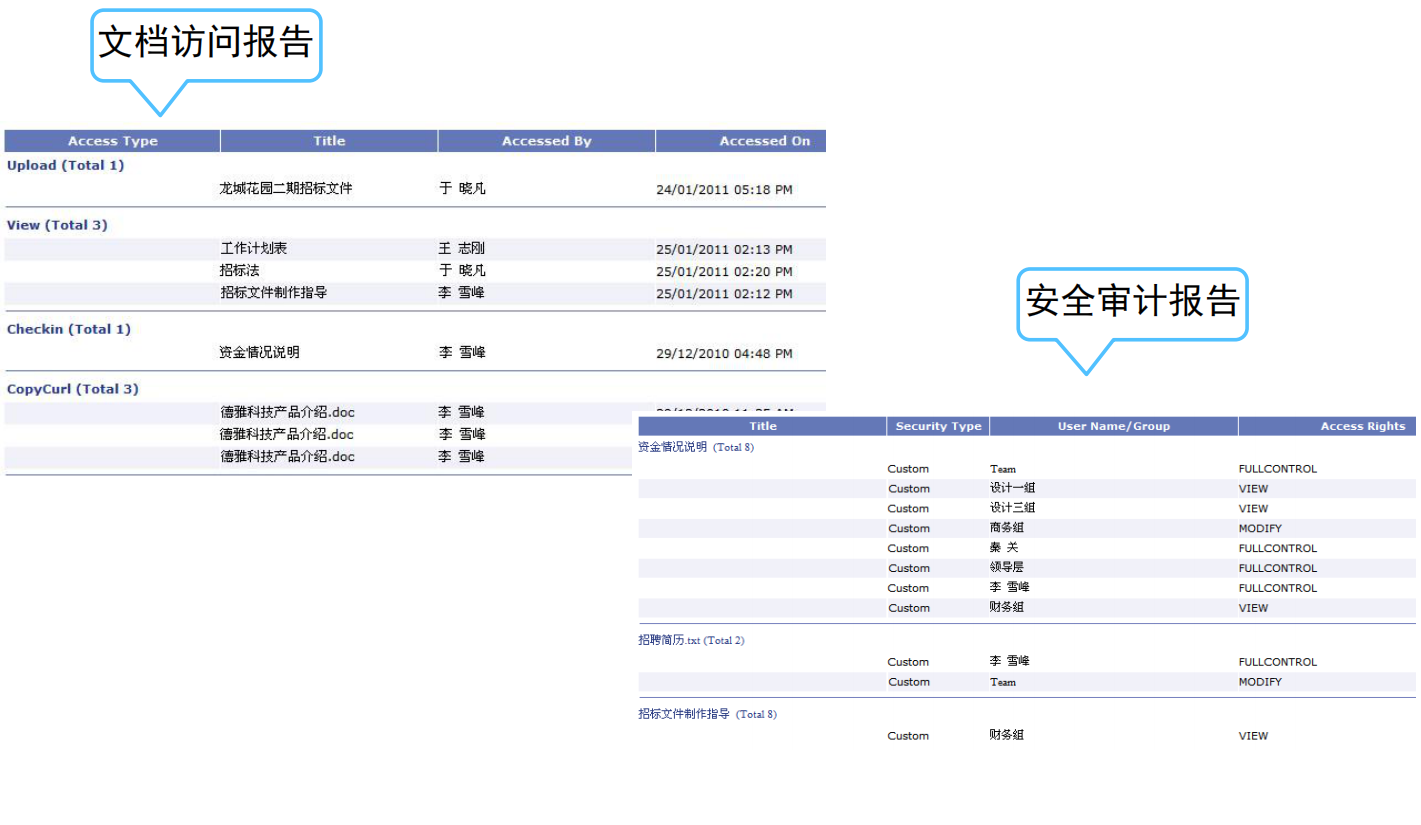This screenshot has width=1421, height=825.
Task: Click the Access Type column header
Action: 112,141
